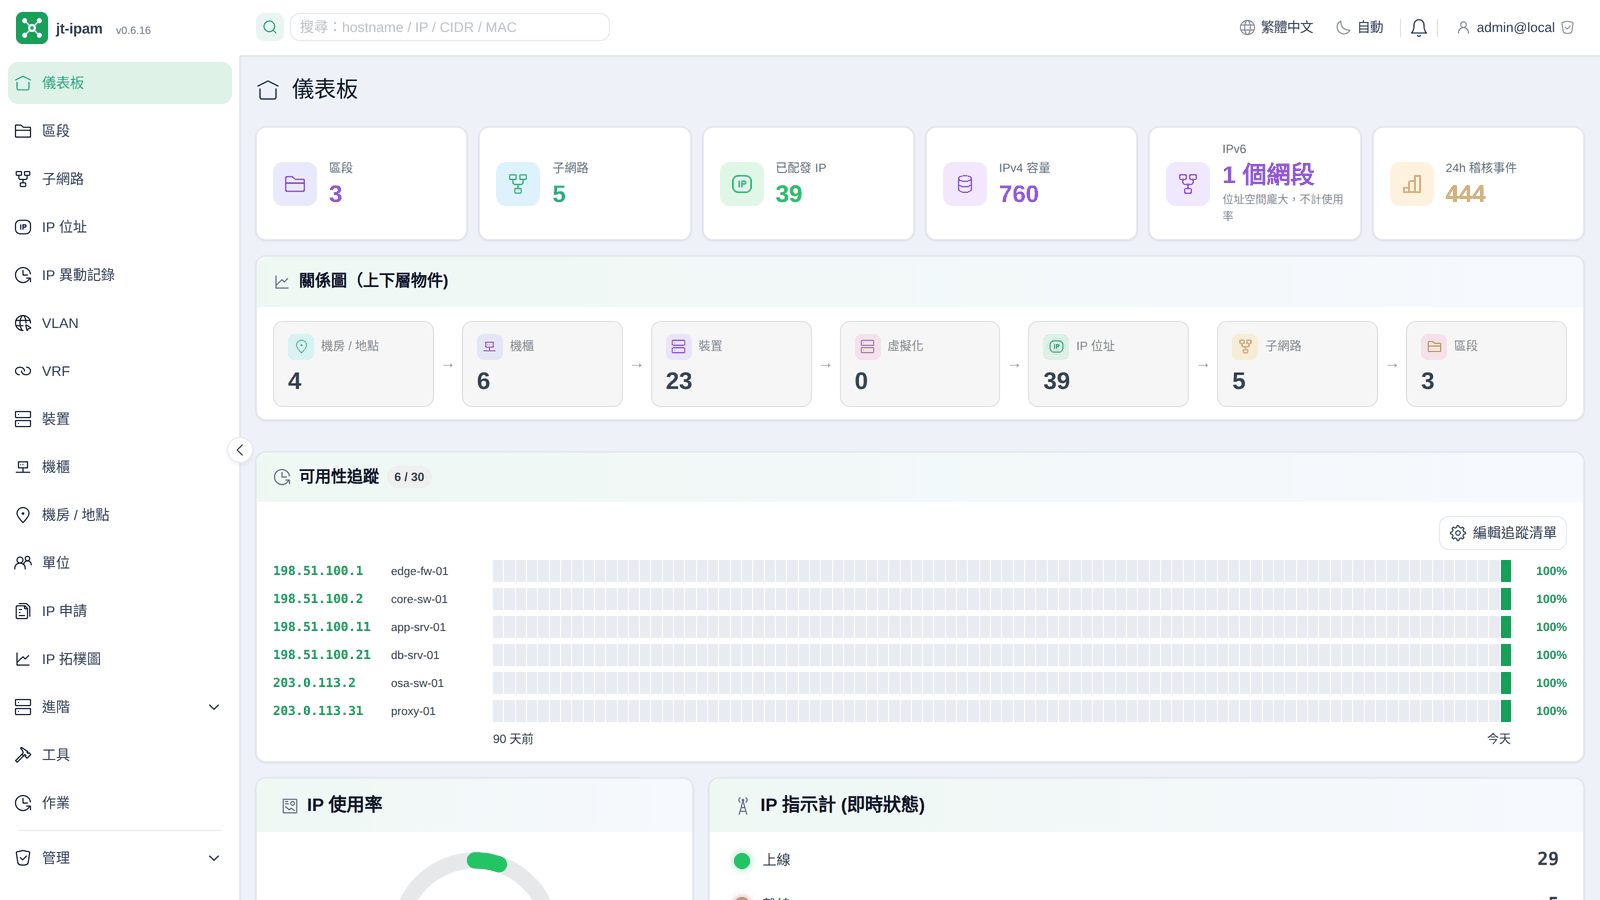Click the IPv4 容量 database icon
The image size is (1600, 900).
pyautogui.click(x=965, y=184)
